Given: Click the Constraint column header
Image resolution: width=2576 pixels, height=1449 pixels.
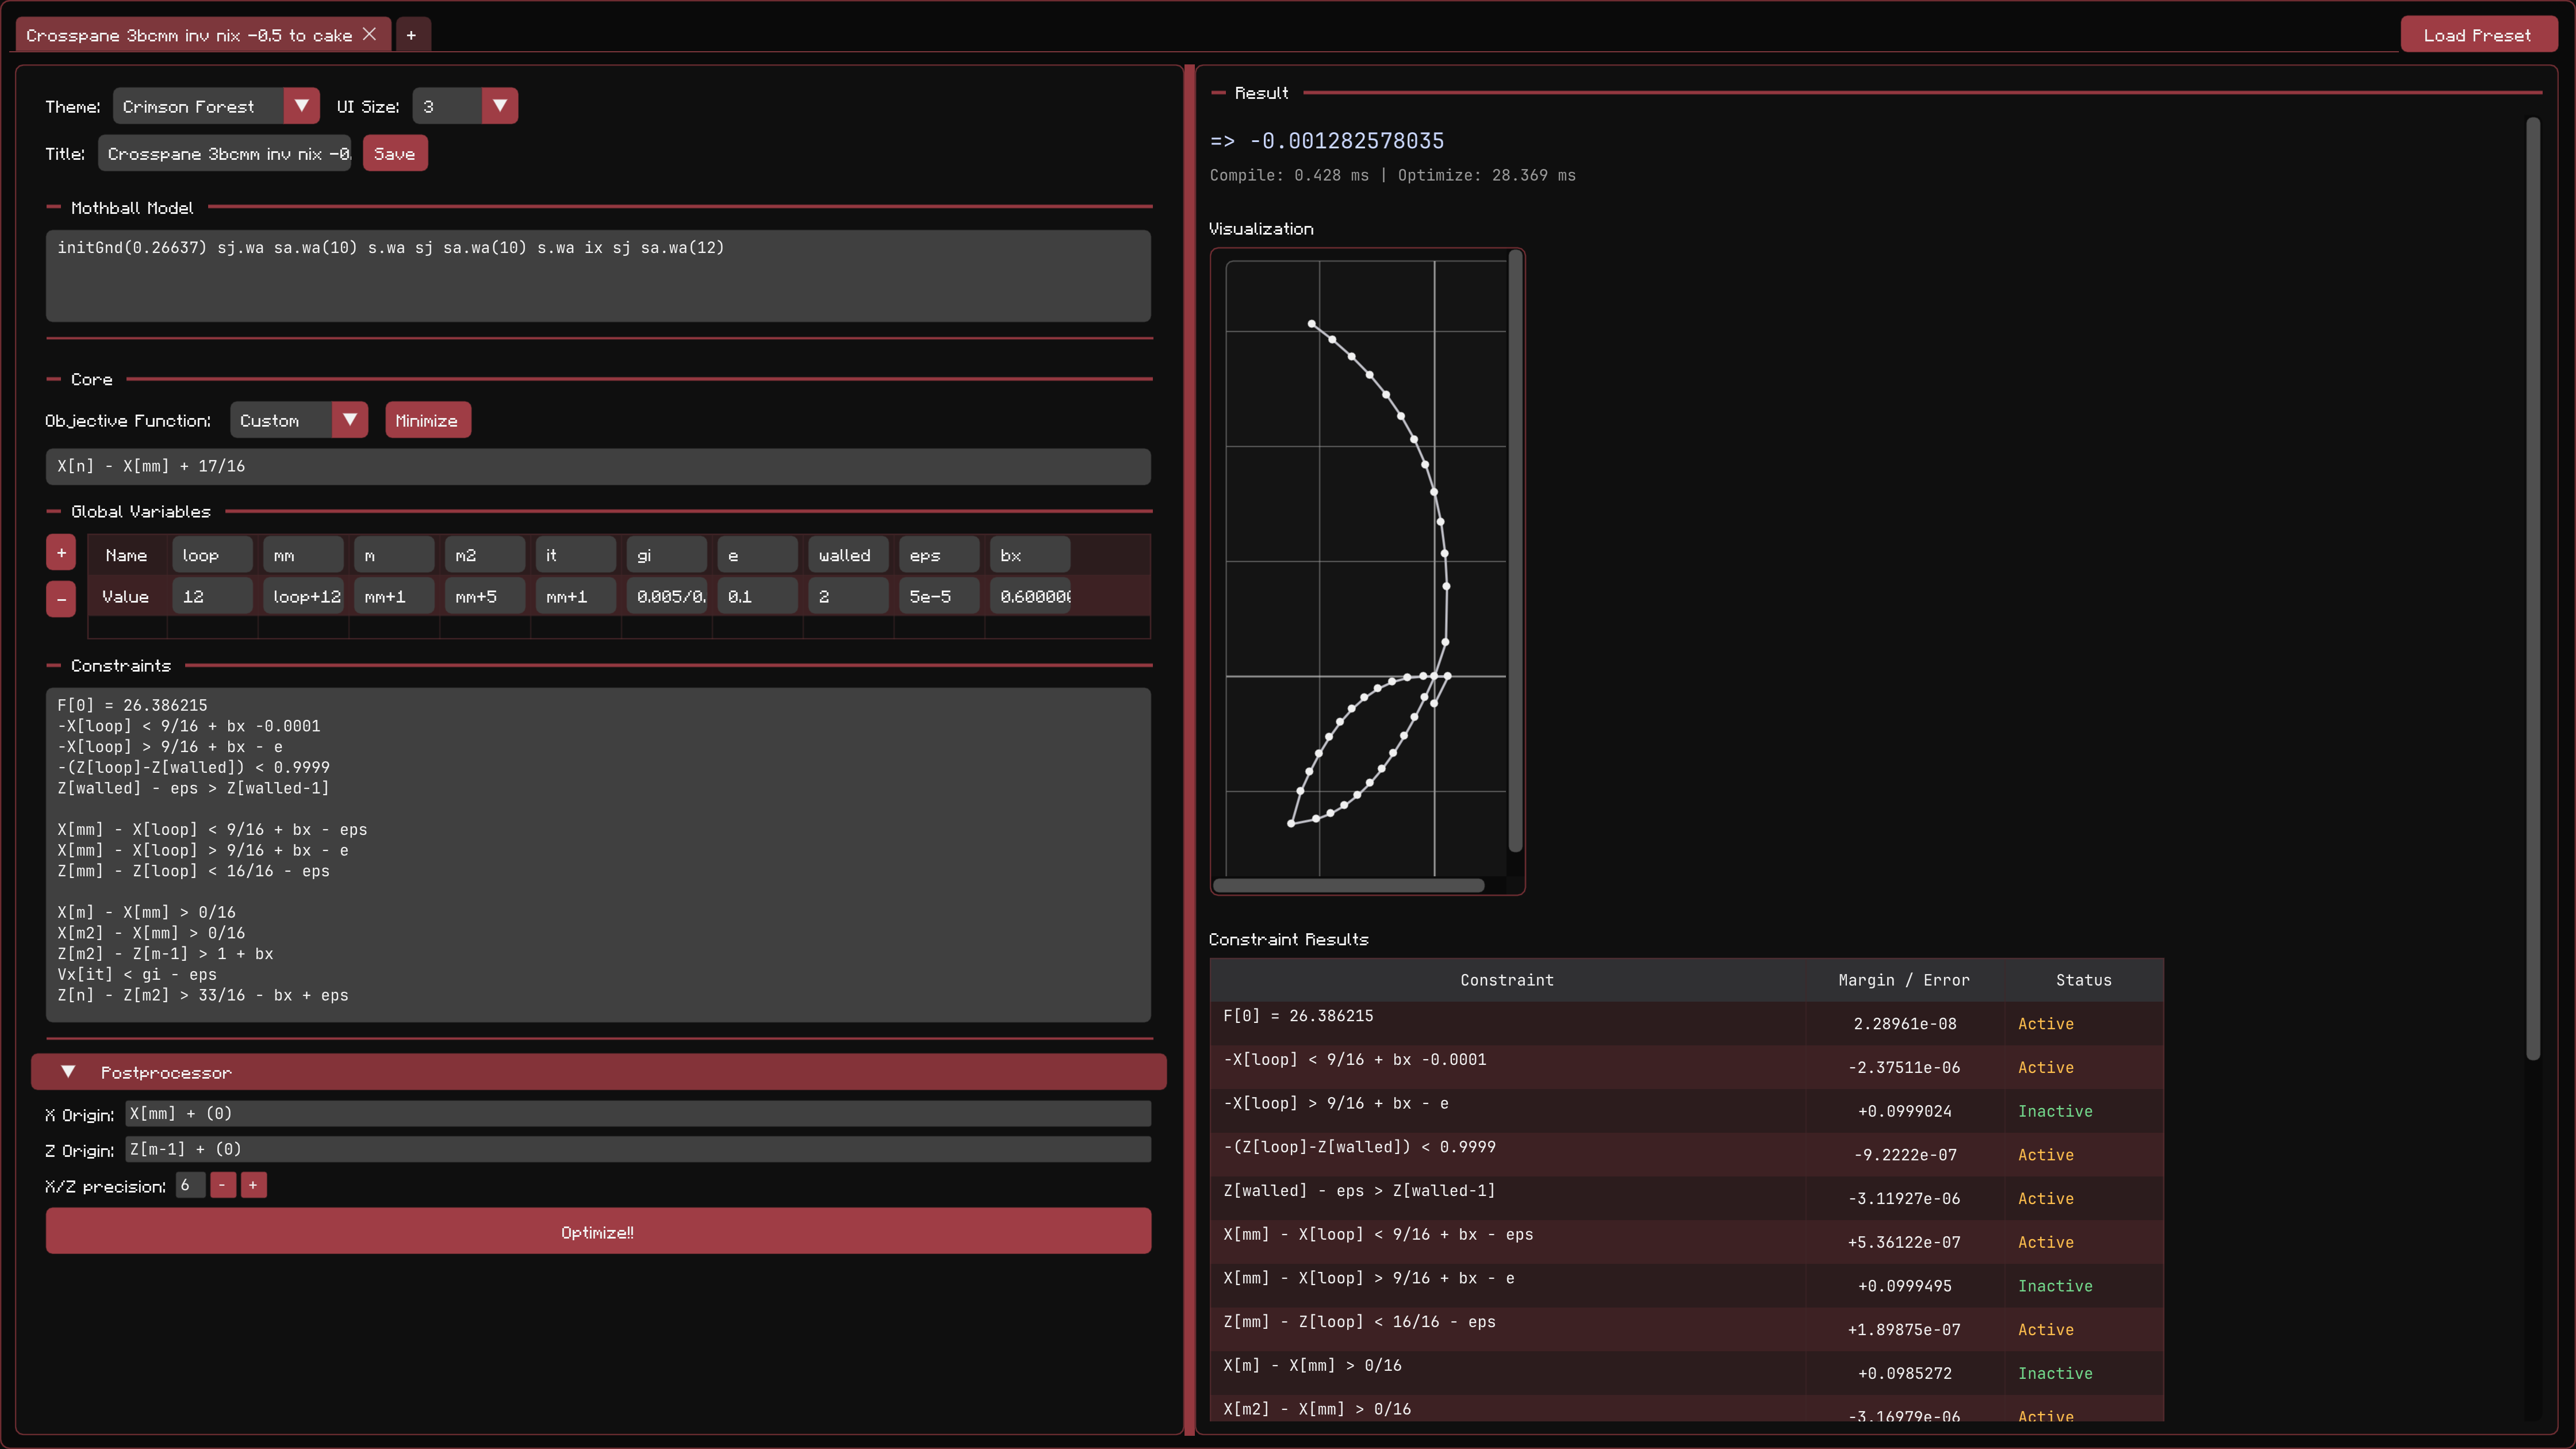Looking at the screenshot, I should click(x=1507, y=980).
